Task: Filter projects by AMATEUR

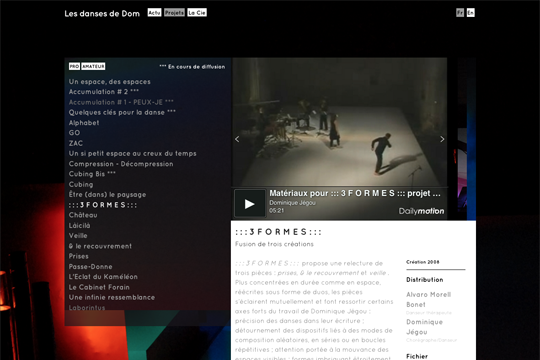Action: pos(93,66)
